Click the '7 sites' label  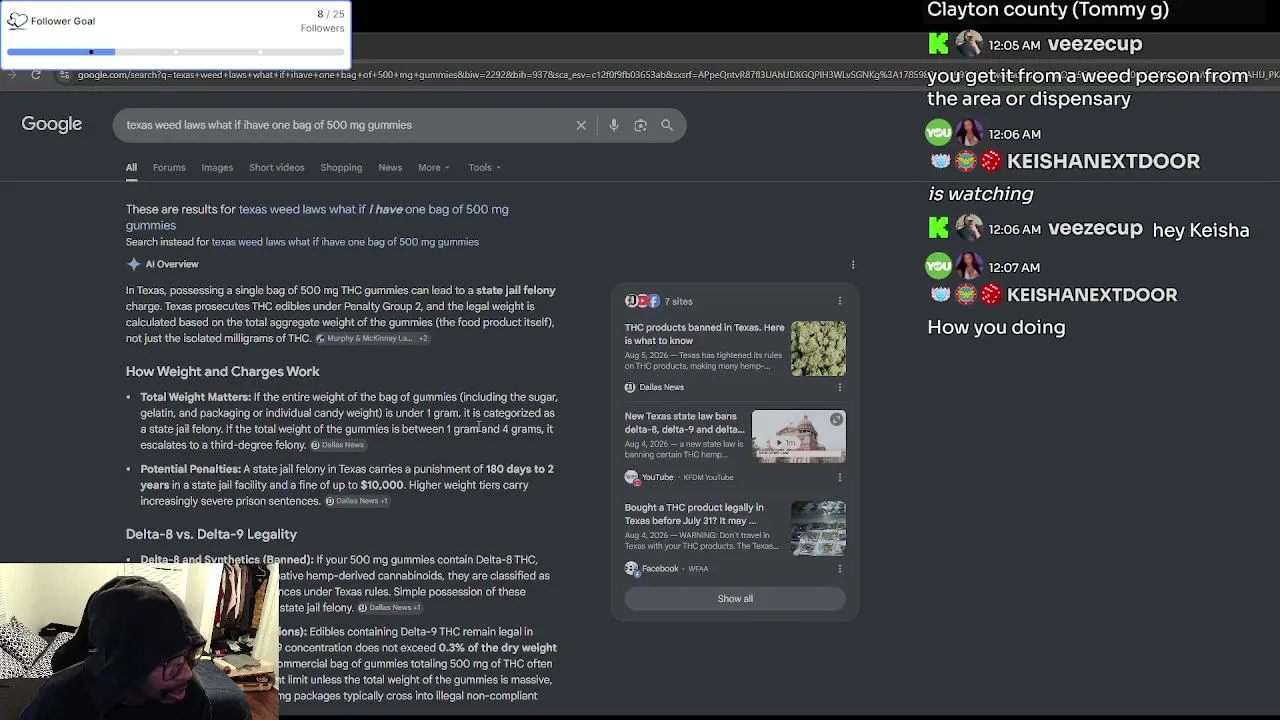pos(678,301)
